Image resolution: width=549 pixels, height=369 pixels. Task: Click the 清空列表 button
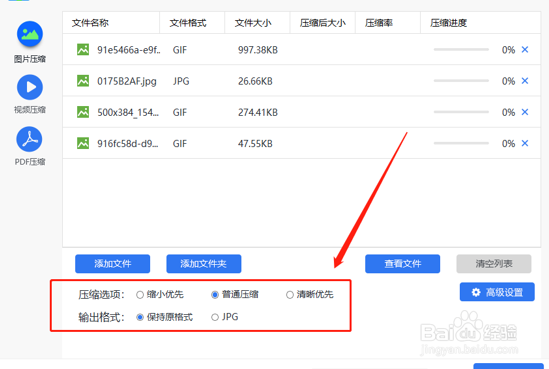(x=494, y=264)
